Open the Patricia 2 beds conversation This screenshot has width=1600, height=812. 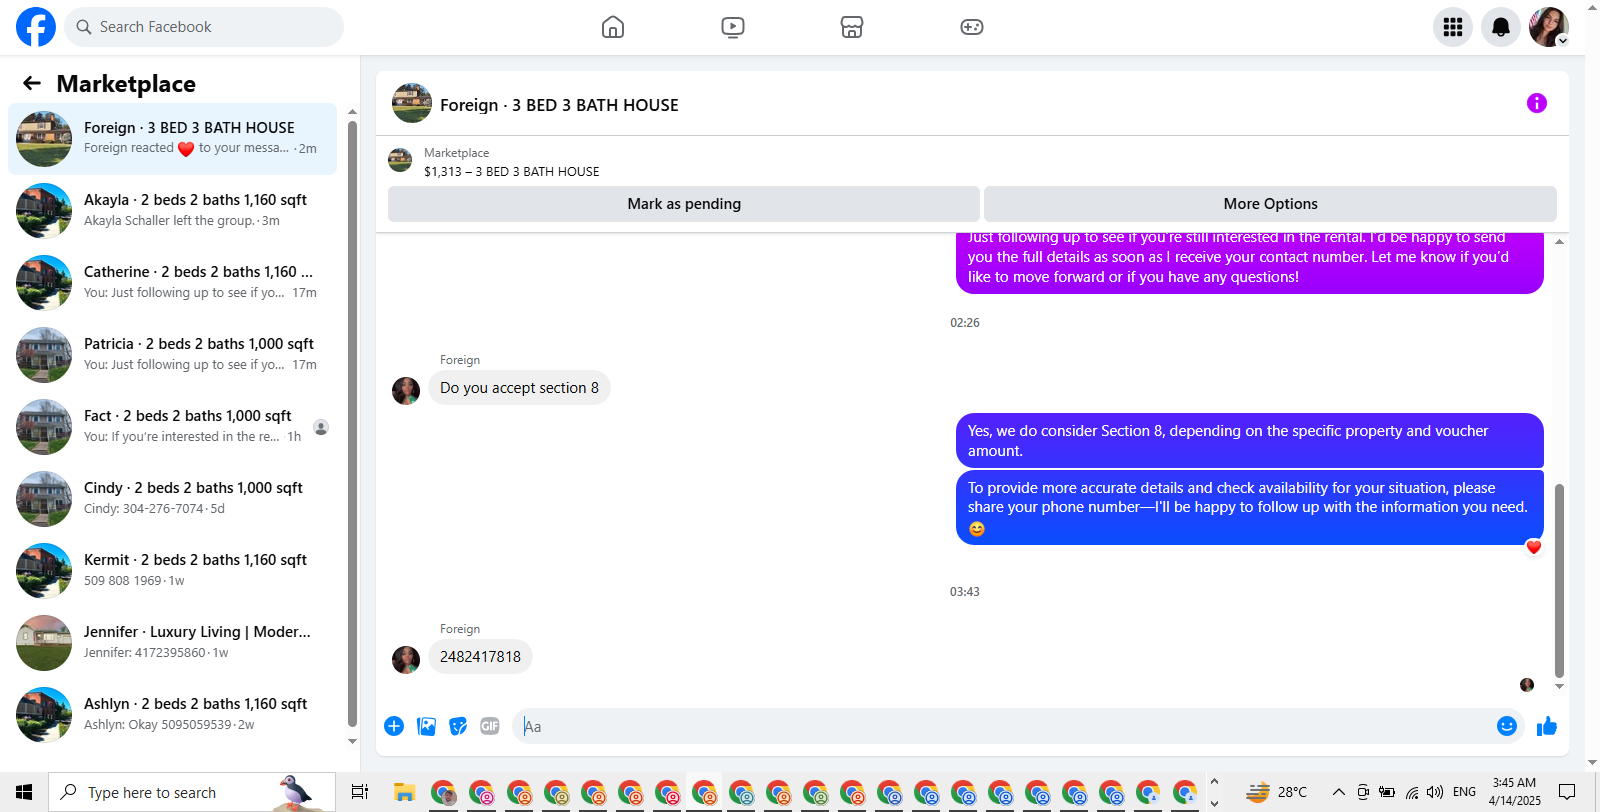172,355
